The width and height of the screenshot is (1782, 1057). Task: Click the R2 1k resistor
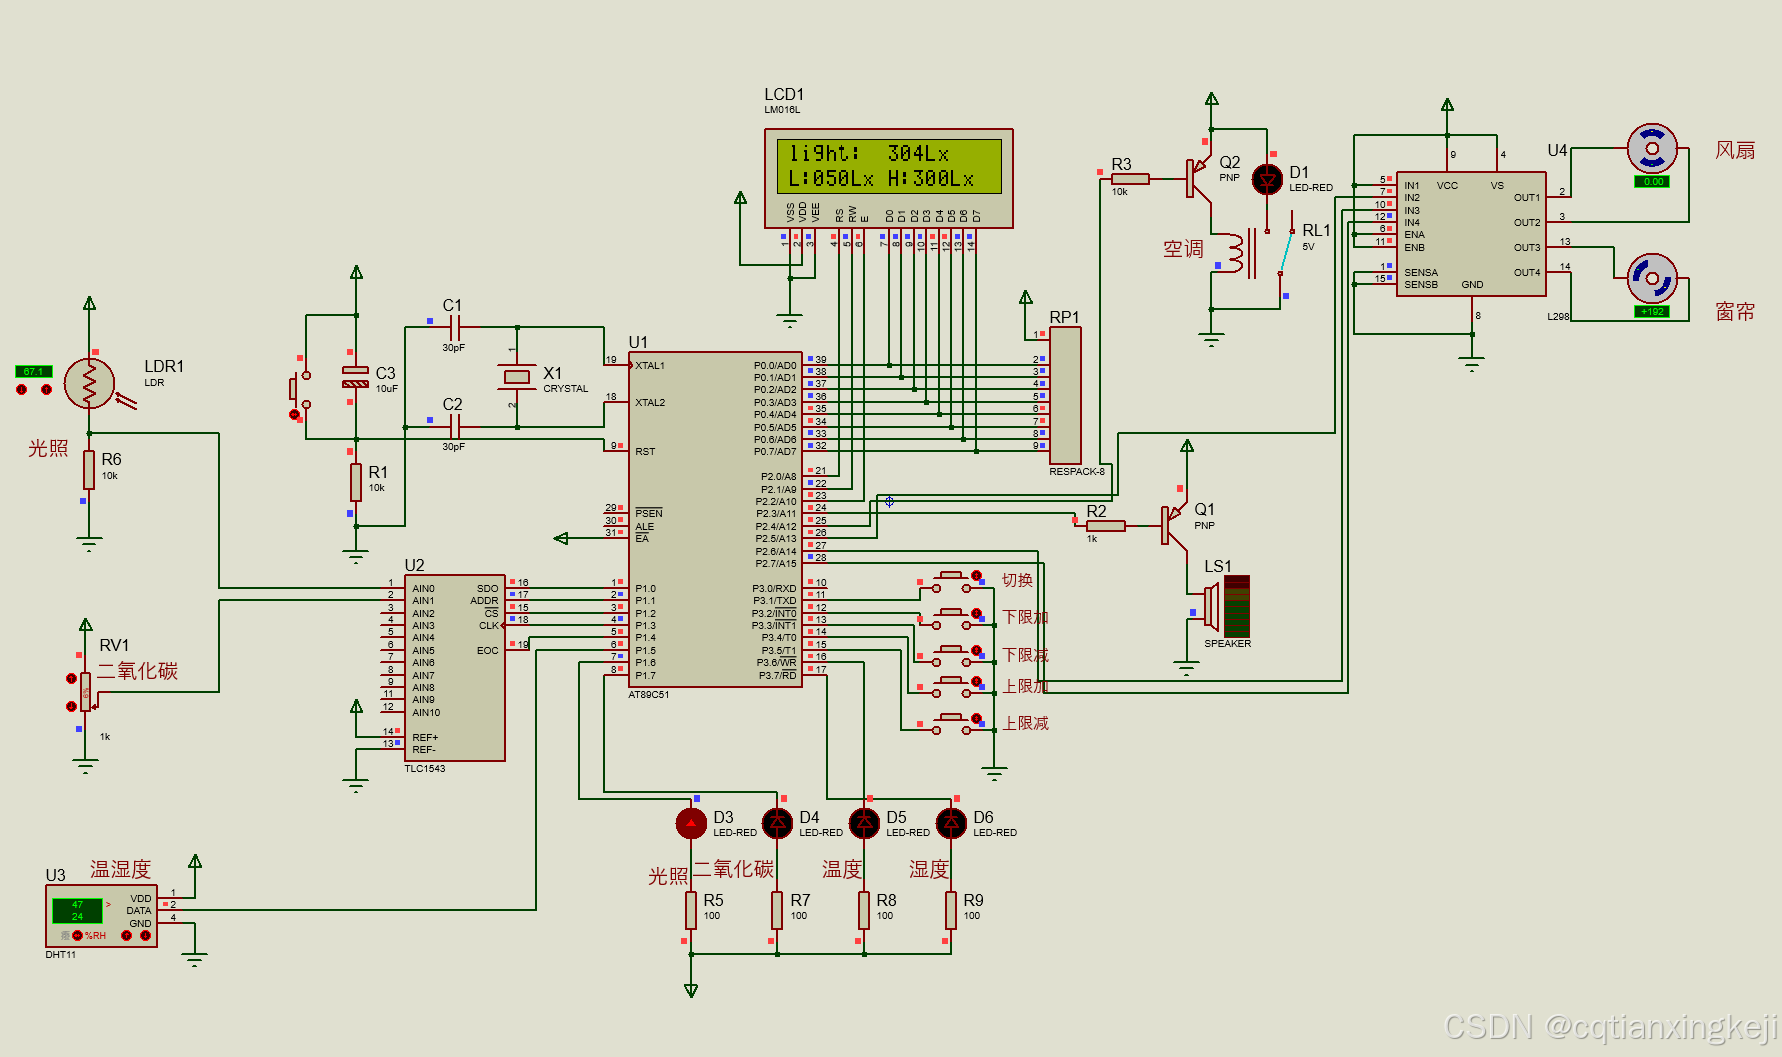[x=1105, y=525]
